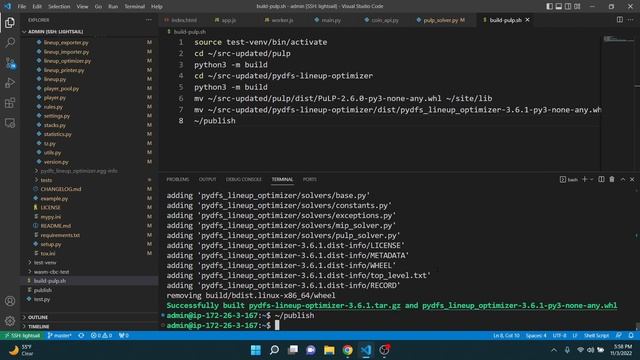Click the VS Code logo in title bar
Viewport: 640px width, 360px height.
pos(7,6)
